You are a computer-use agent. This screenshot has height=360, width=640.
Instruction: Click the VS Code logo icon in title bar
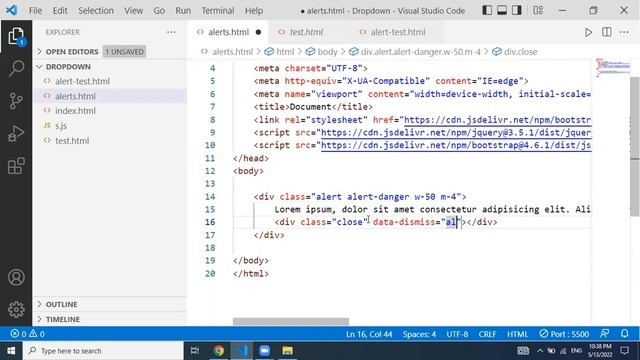tap(11, 10)
